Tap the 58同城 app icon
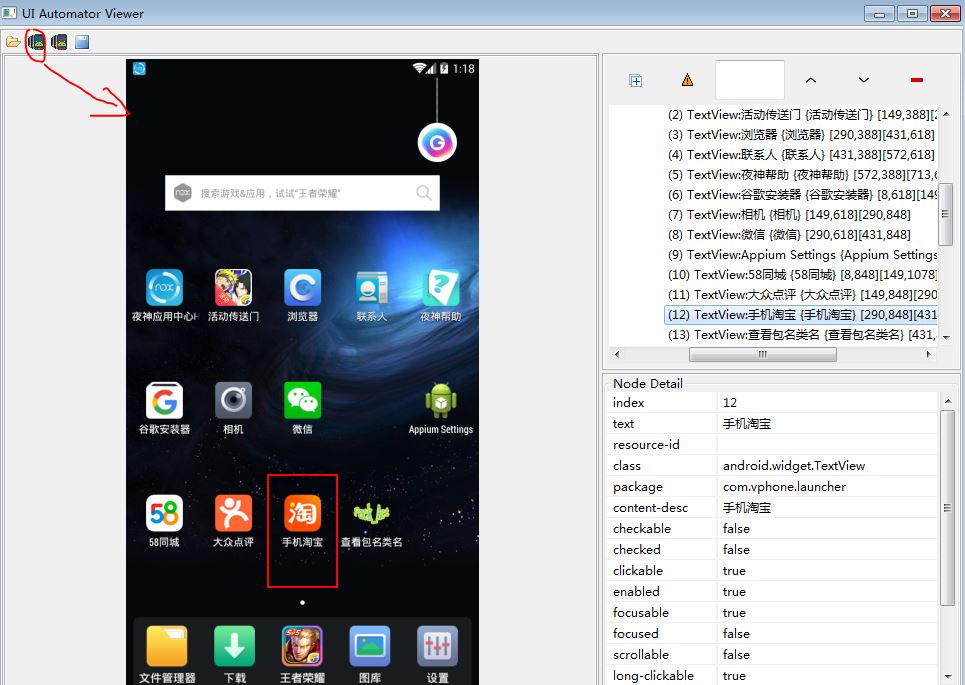 point(164,513)
